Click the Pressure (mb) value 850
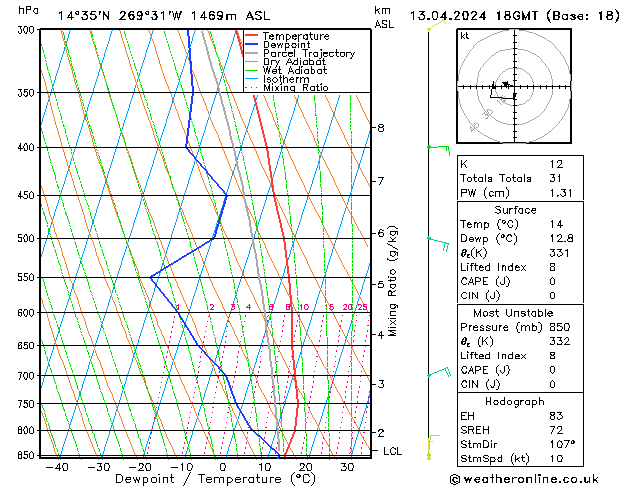Image resolution: width=629 pixels, height=486 pixels. [x=560, y=327]
